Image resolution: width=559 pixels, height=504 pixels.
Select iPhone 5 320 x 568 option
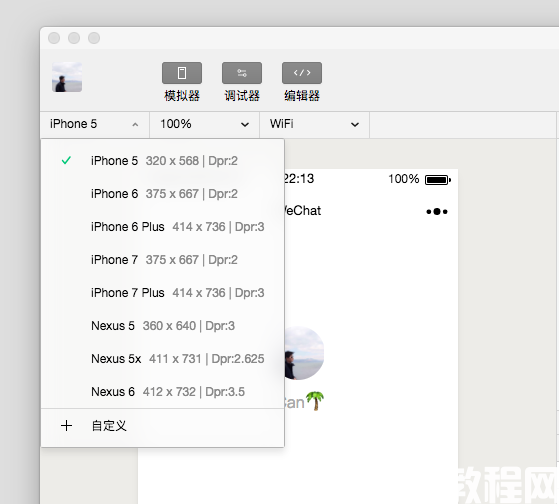[163, 161]
